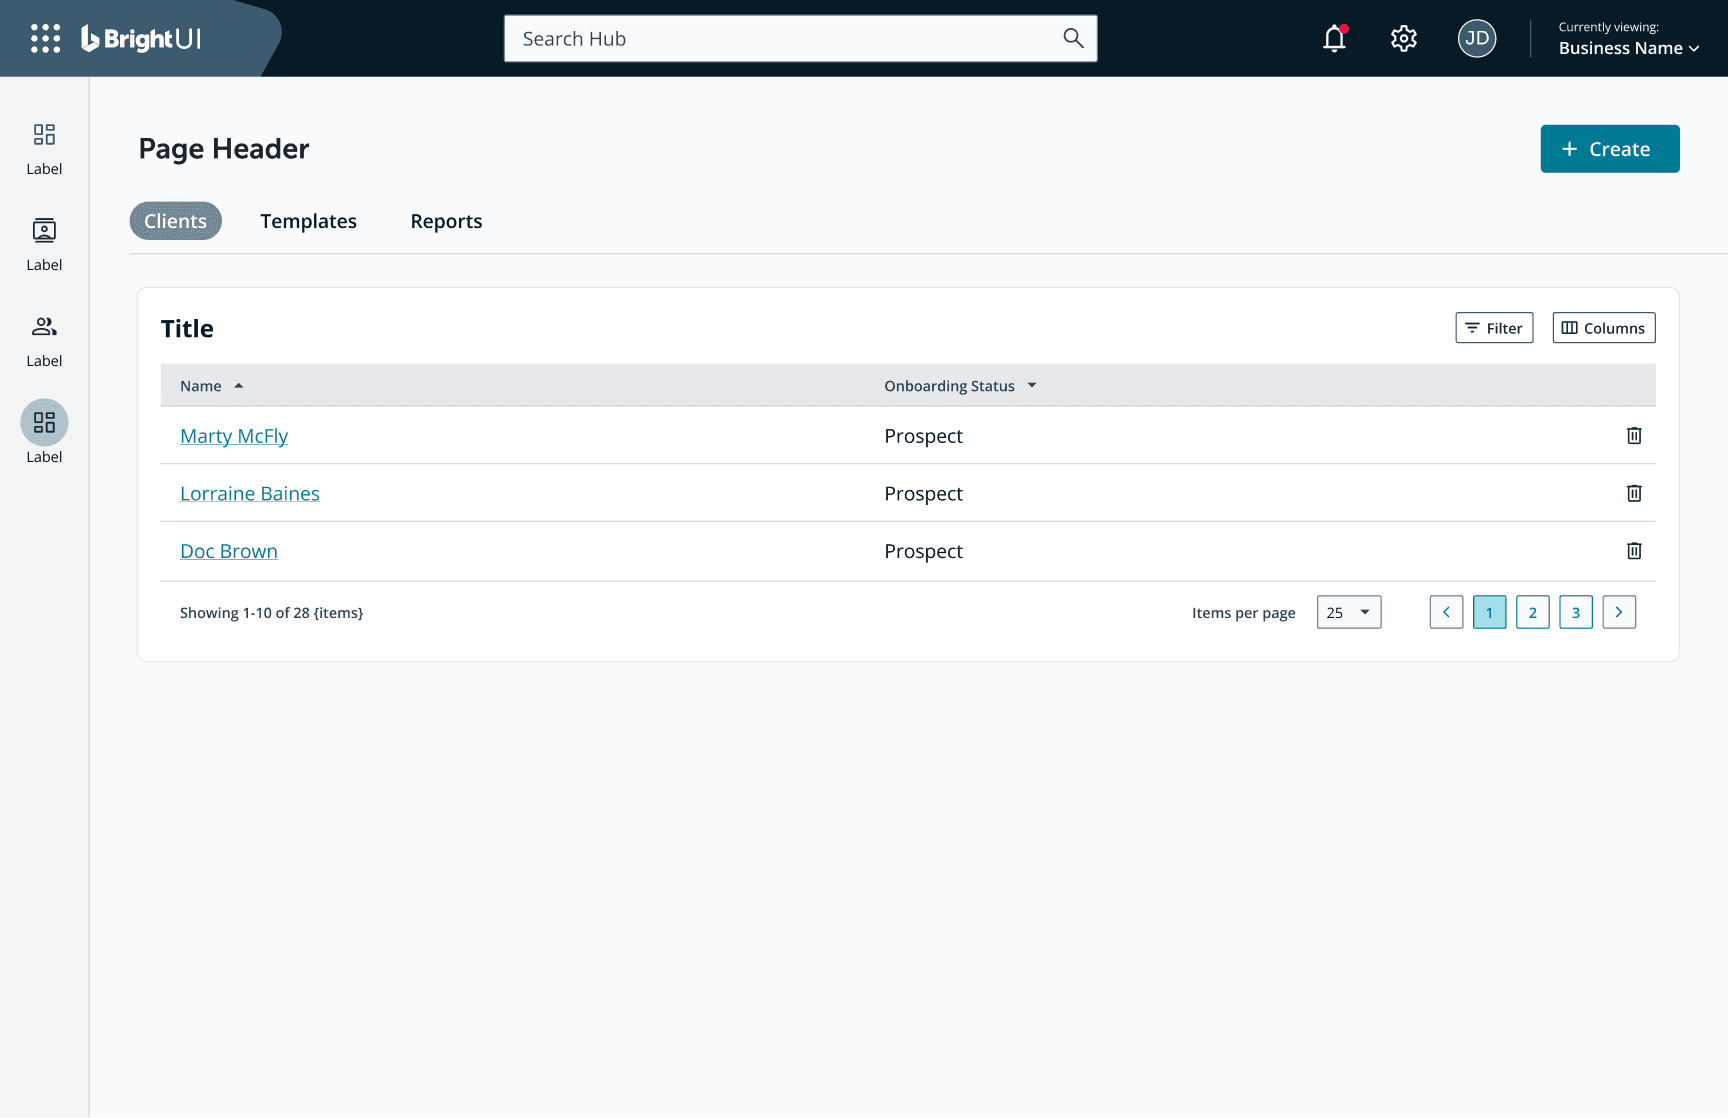Click Prospect status in Lorraine Baines row
The width and height of the screenshot is (1728, 1118).
click(x=923, y=493)
